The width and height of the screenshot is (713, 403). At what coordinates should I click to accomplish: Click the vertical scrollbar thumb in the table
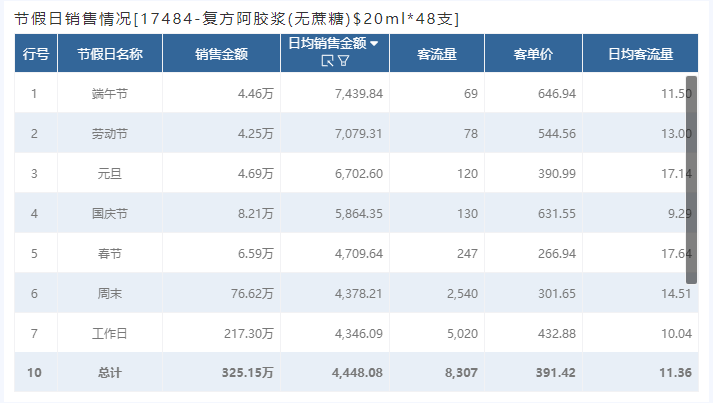[691, 180]
